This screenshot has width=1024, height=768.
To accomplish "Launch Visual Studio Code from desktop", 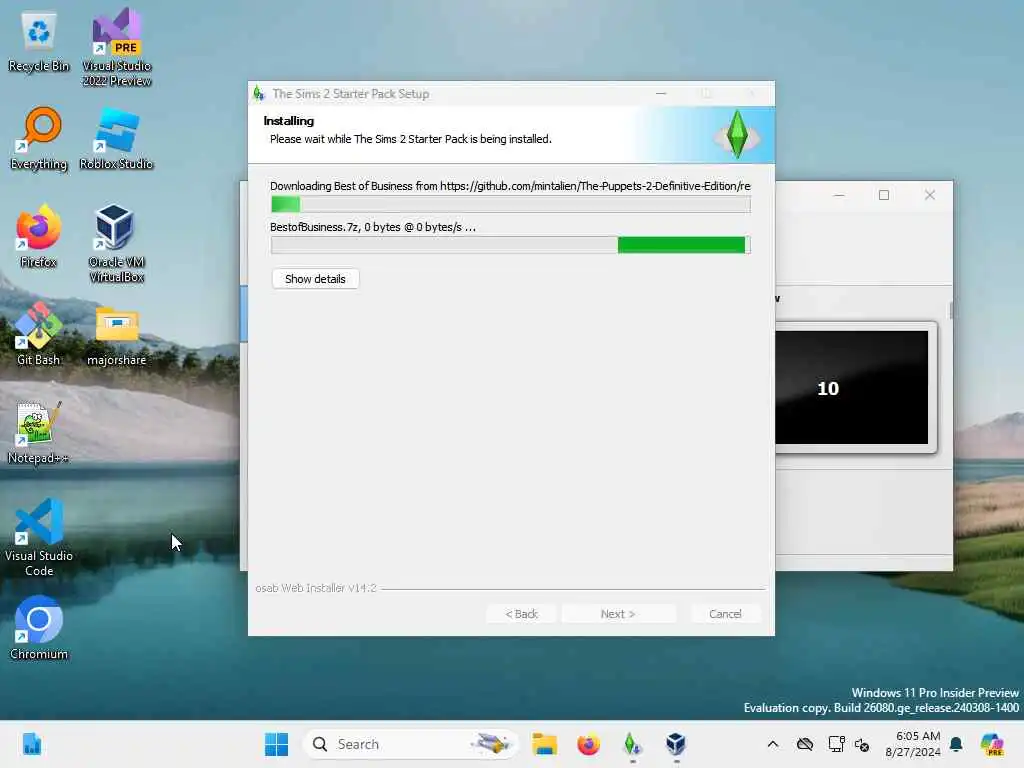I will tap(39, 537).
